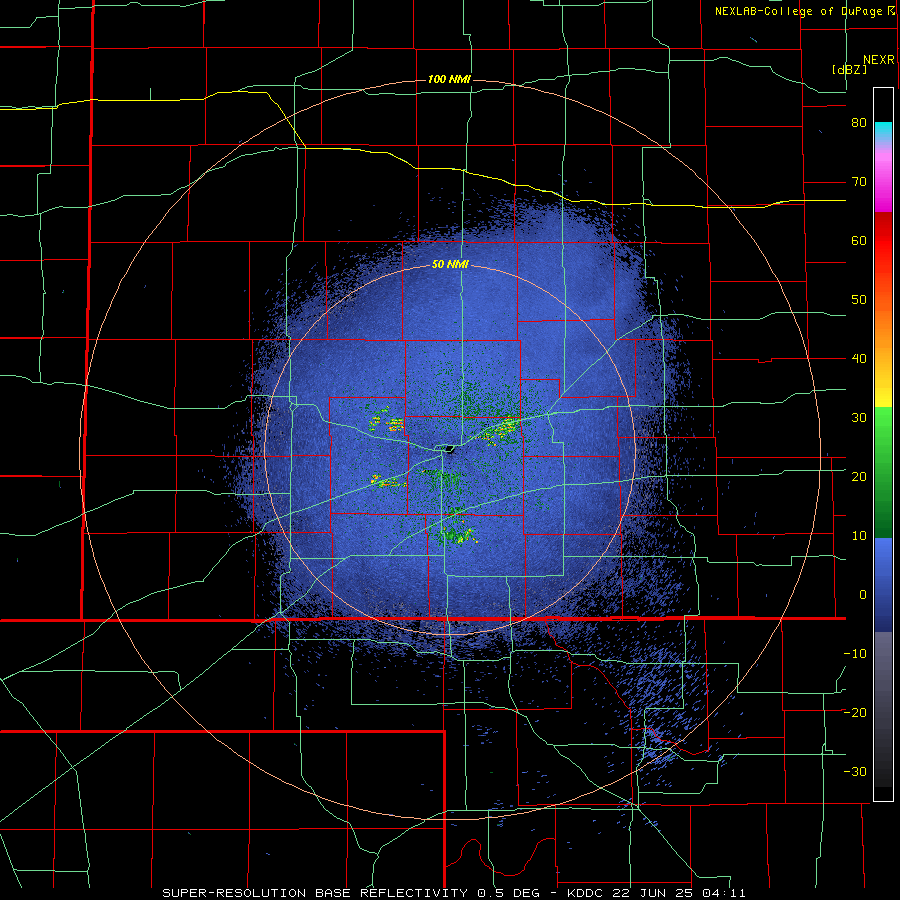Click the KDDC radar site marker at center

coord(449,448)
